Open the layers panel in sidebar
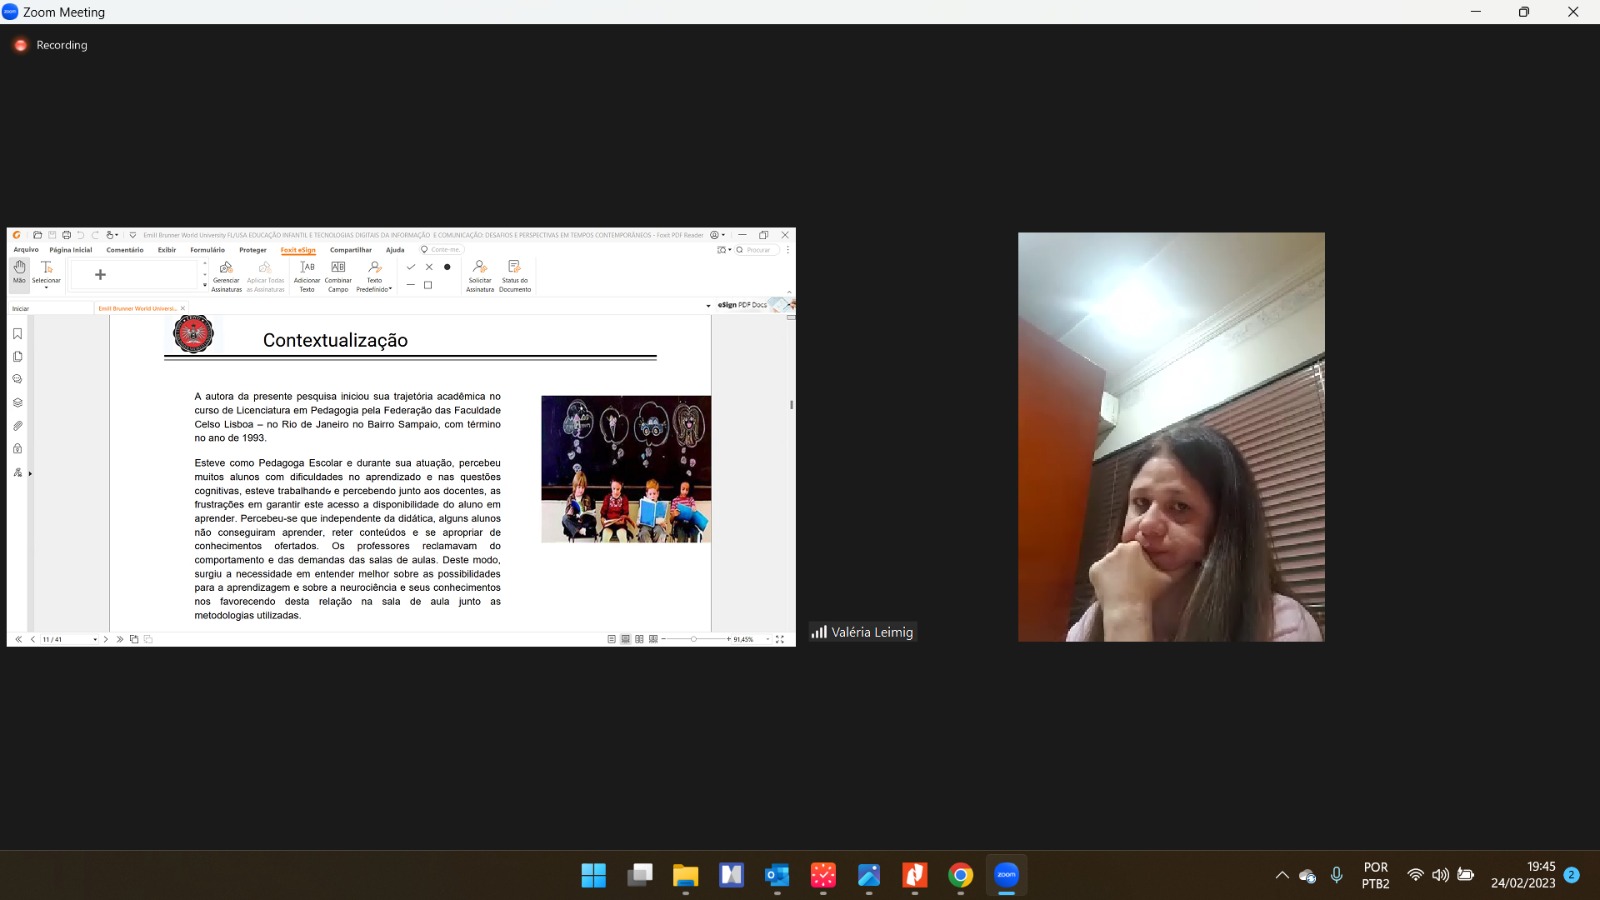The image size is (1600, 900). pos(18,403)
